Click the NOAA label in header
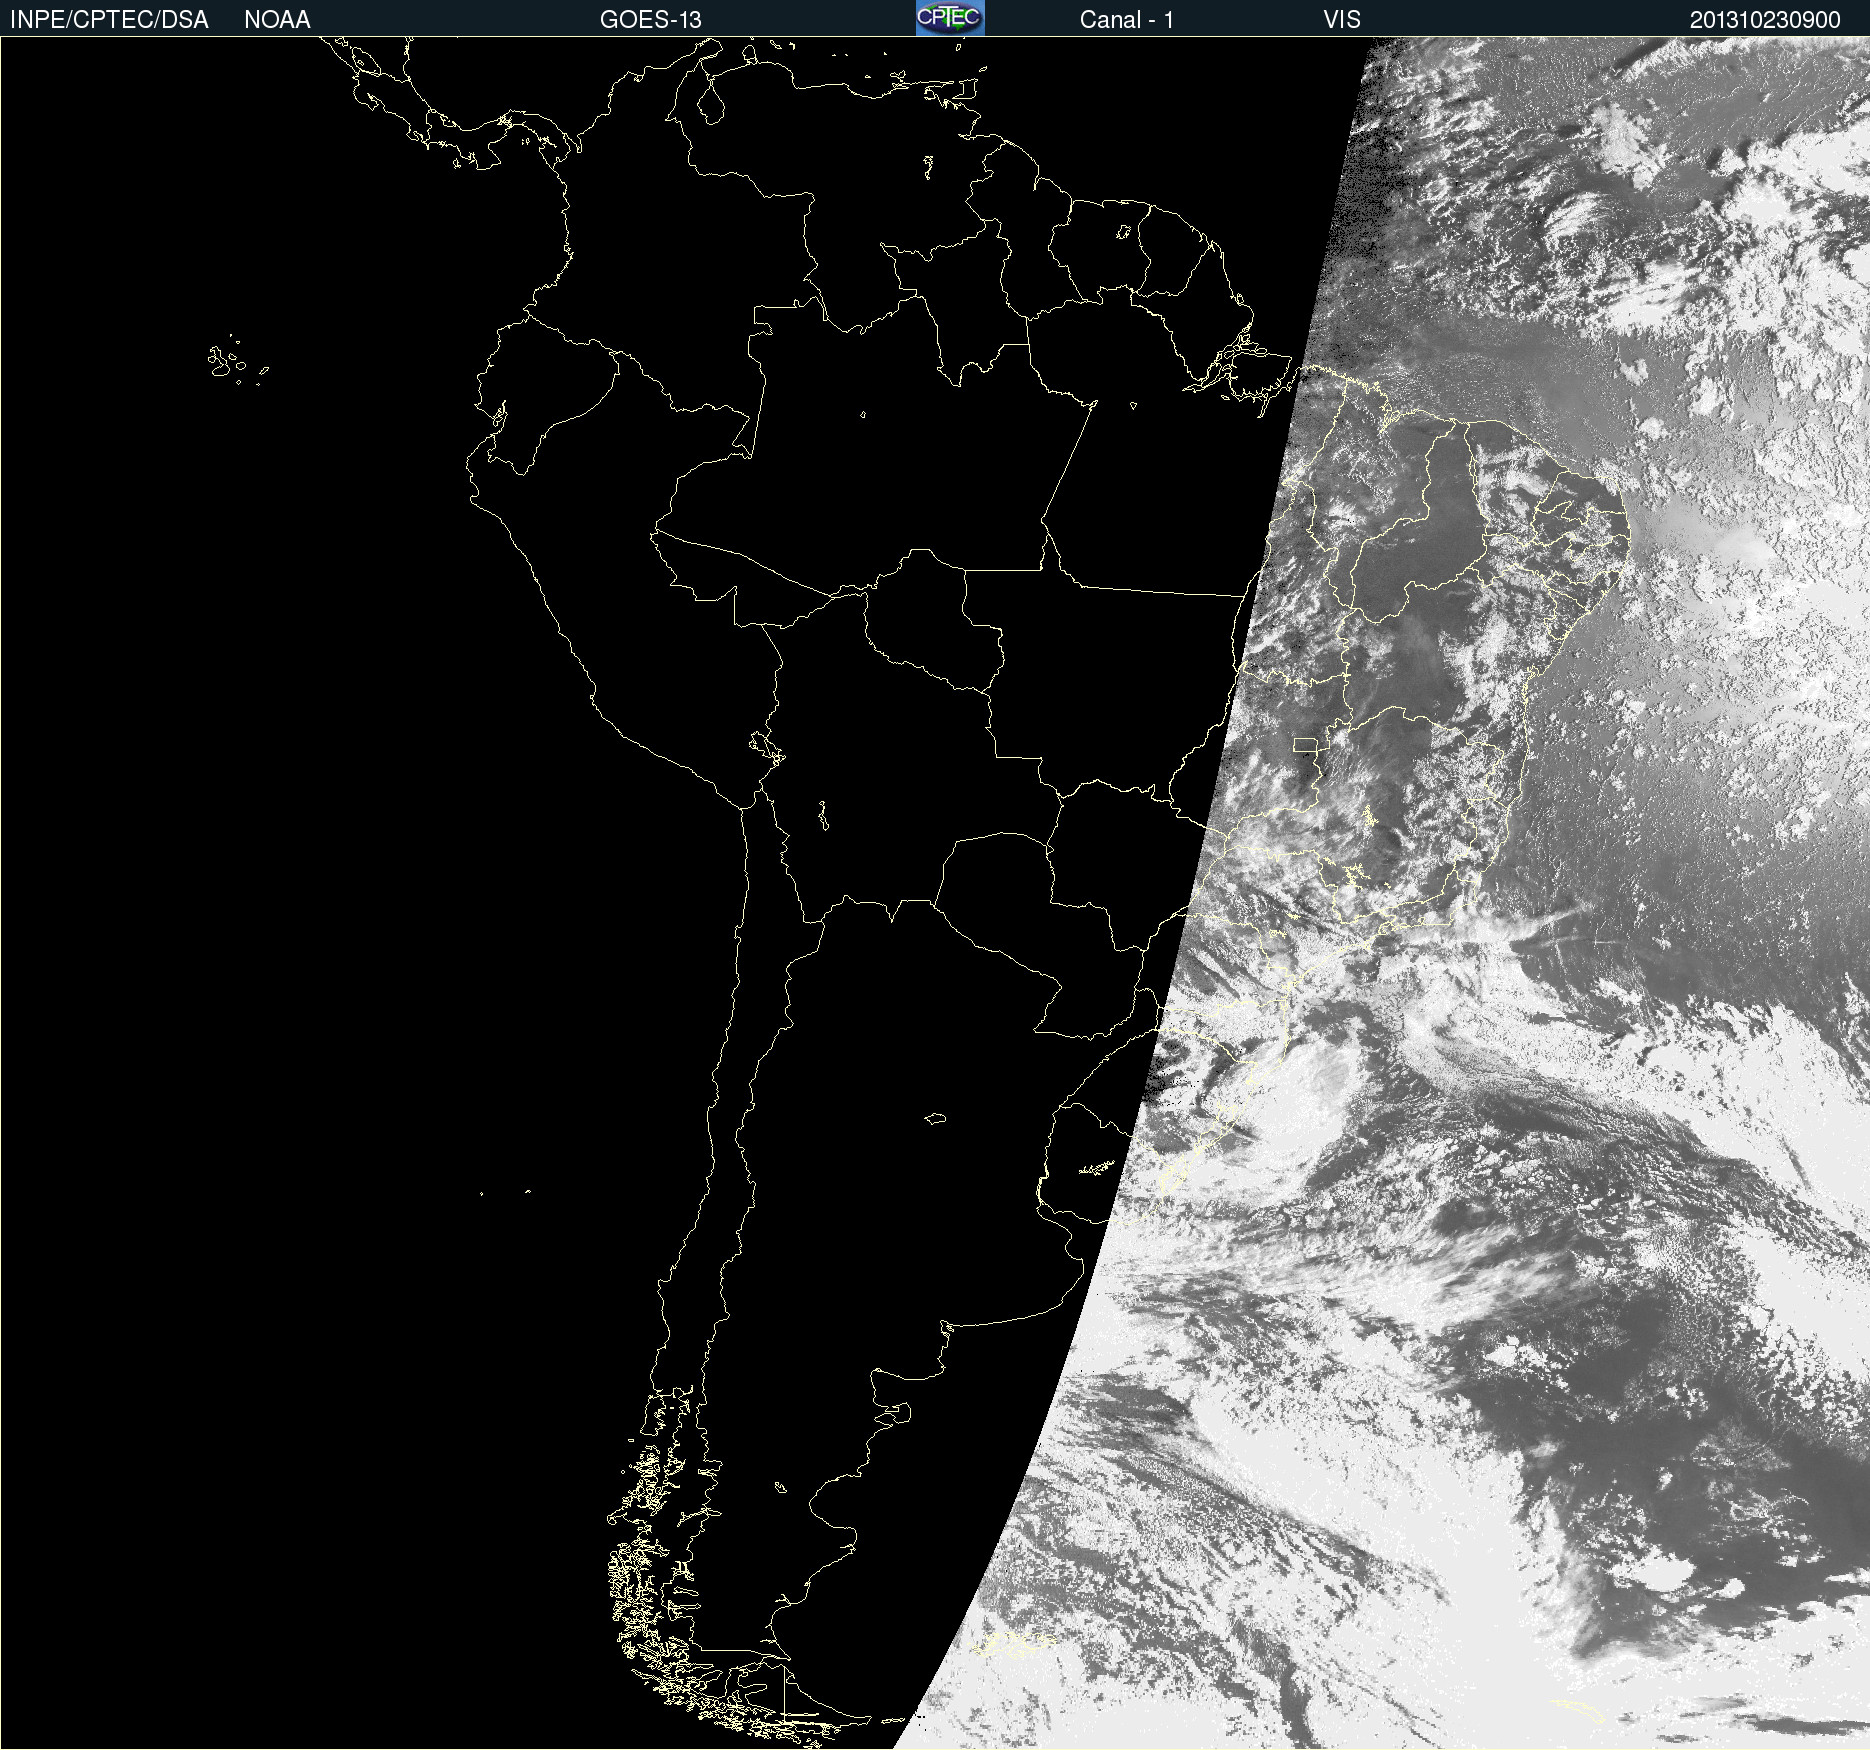 277,20
